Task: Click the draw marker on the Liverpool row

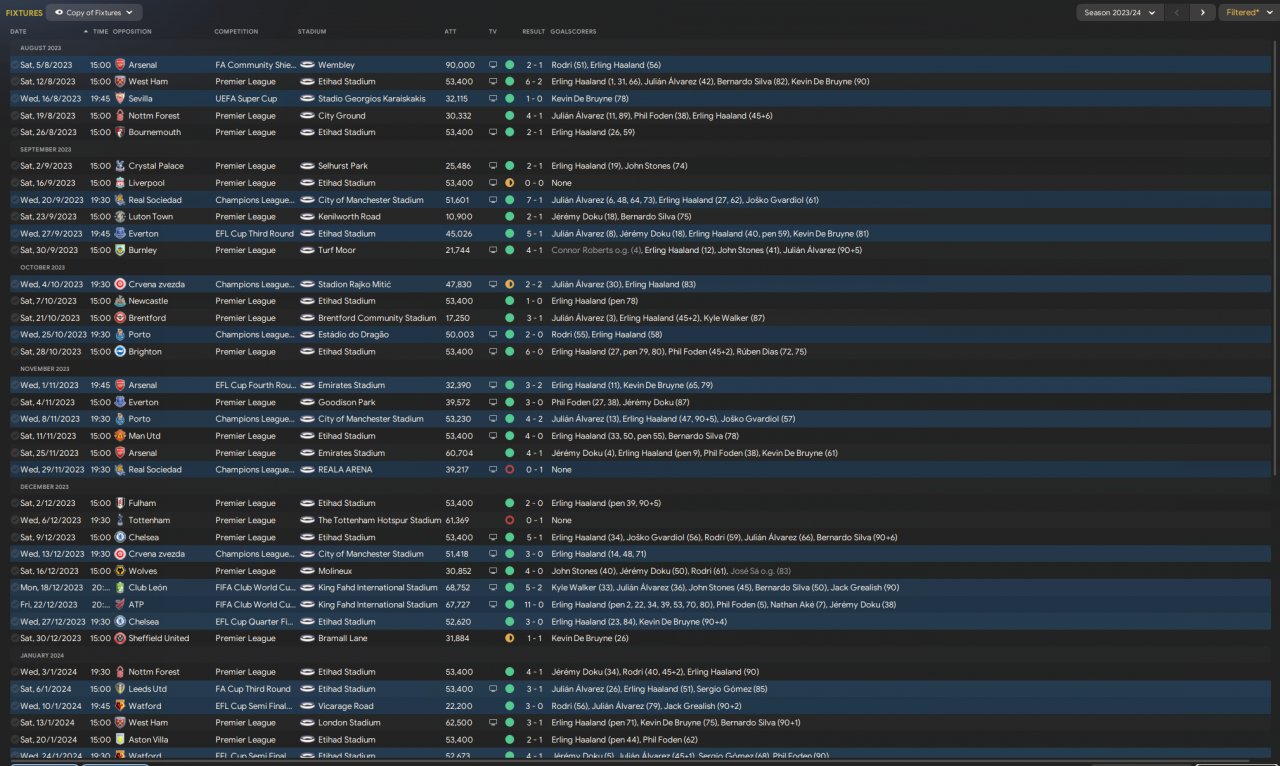Action: coord(510,183)
